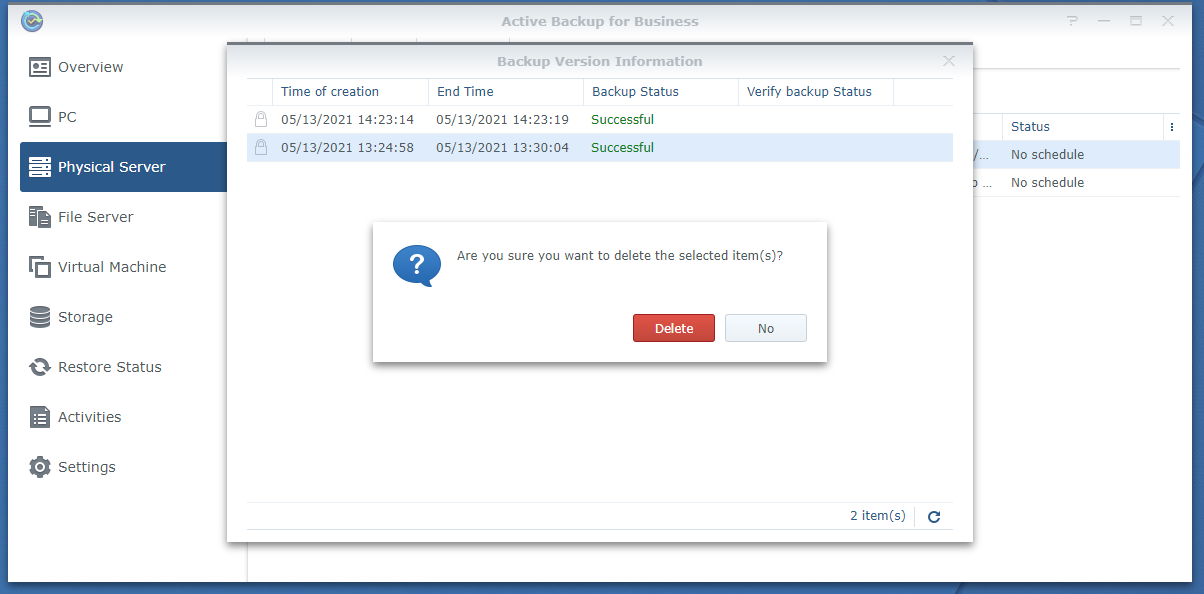Click the Overview sidebar icon
1204x594 pixels.
[x=40, y=67]
